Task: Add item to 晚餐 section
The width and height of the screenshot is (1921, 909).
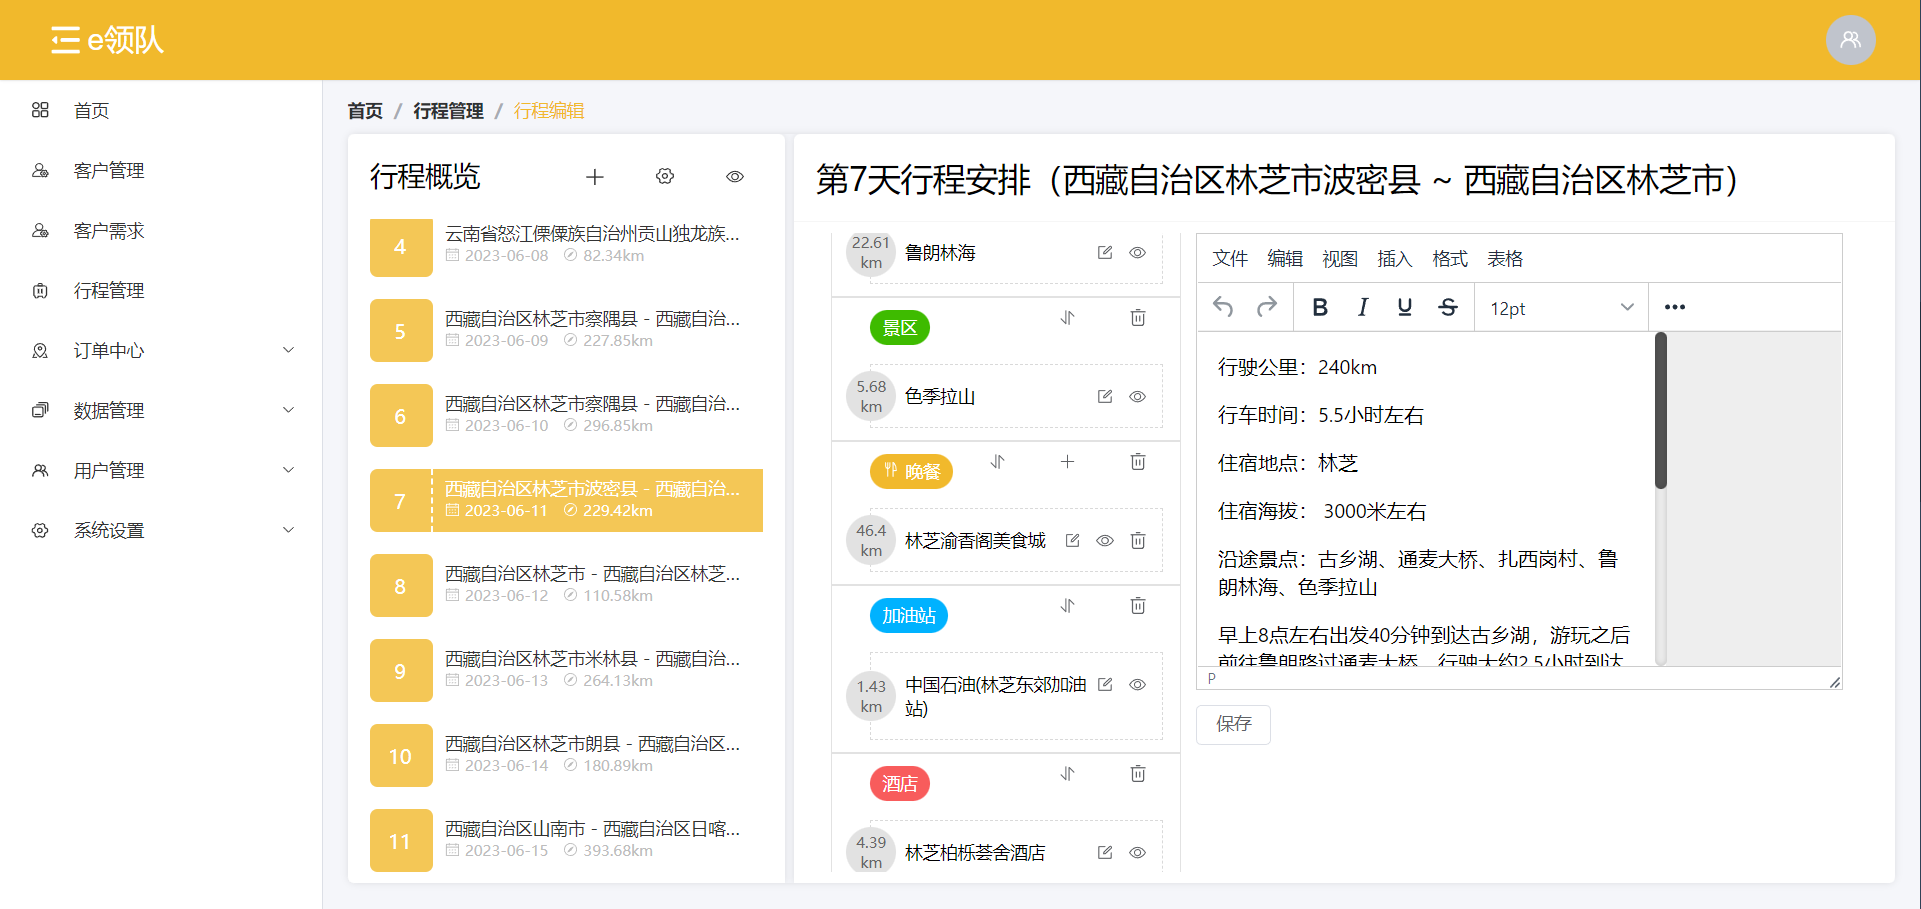Action: [x=1068, y=462]
